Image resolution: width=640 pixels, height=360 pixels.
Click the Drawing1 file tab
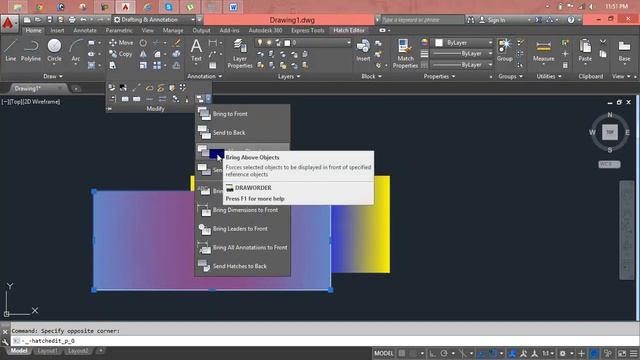tap(33, 88)
